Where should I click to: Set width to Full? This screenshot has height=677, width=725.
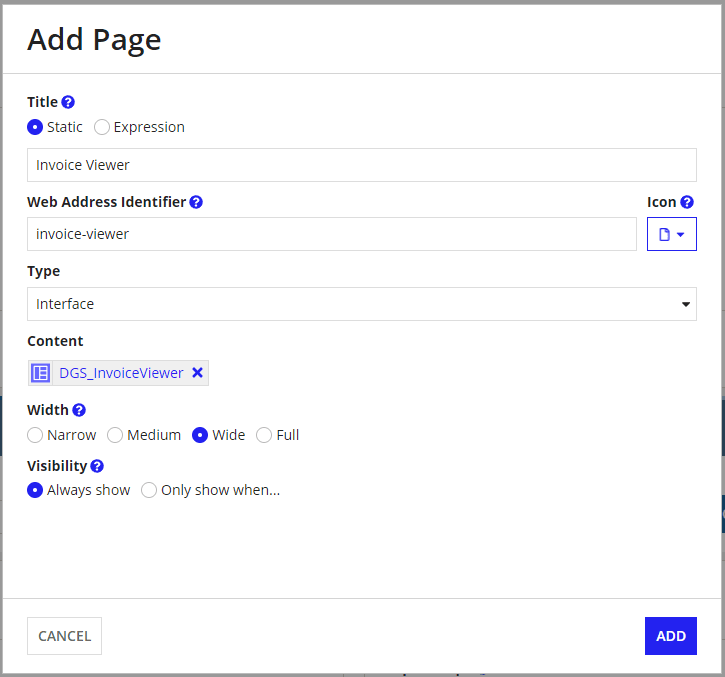pyautogui.click(x=264, y=435)
